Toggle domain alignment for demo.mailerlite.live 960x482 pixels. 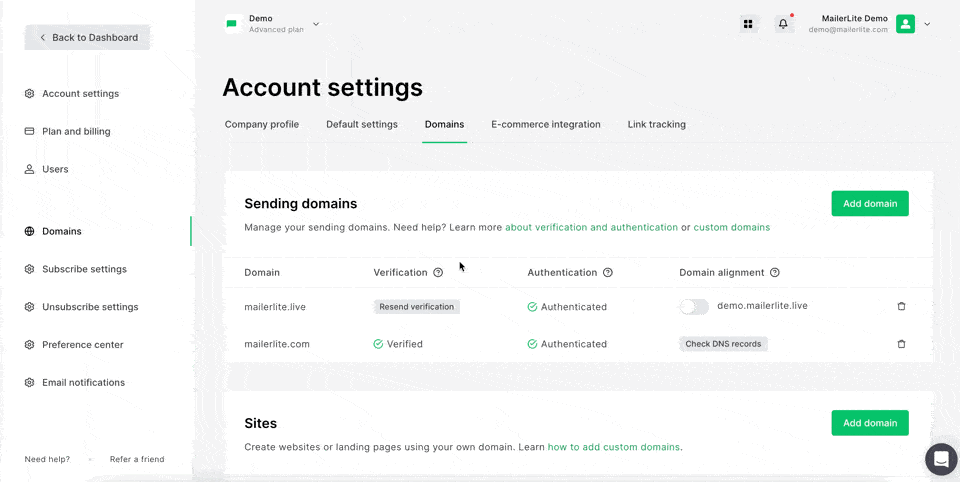(694, 307)
